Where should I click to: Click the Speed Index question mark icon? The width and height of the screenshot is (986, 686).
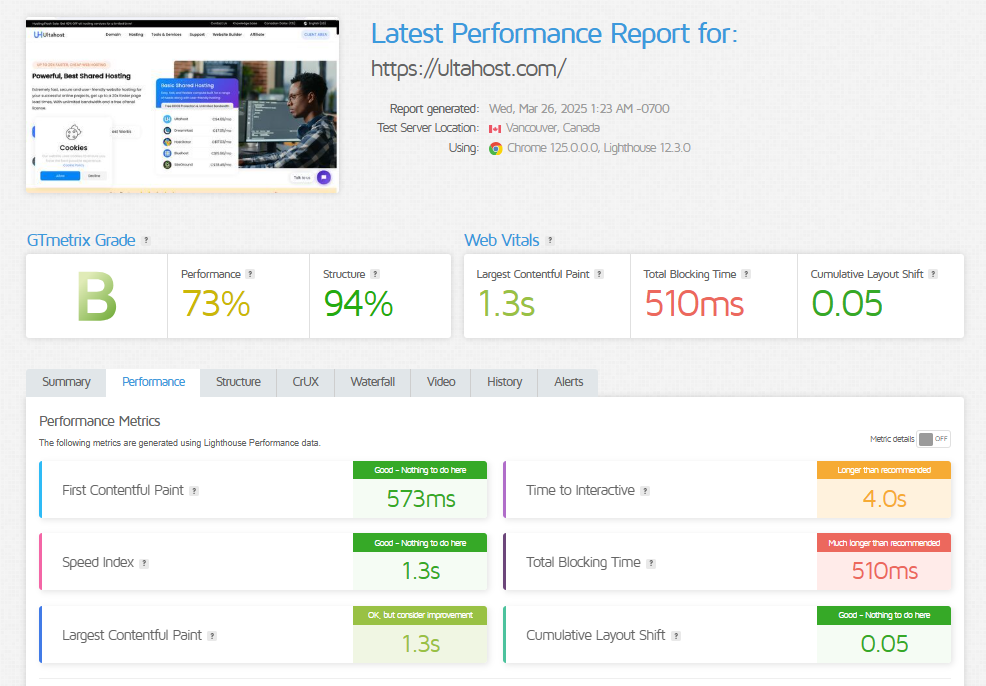(144, 563)
